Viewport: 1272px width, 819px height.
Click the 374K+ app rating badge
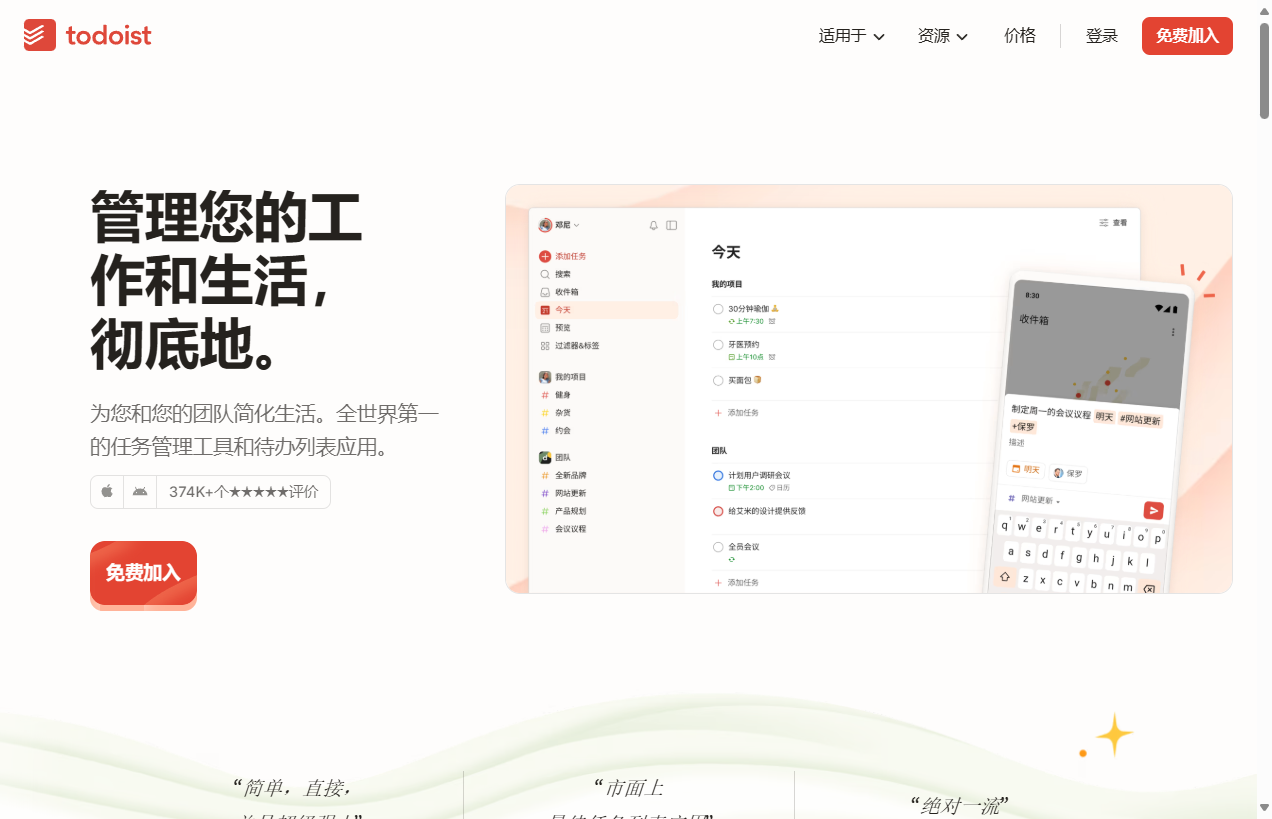(x=243, y=491)
